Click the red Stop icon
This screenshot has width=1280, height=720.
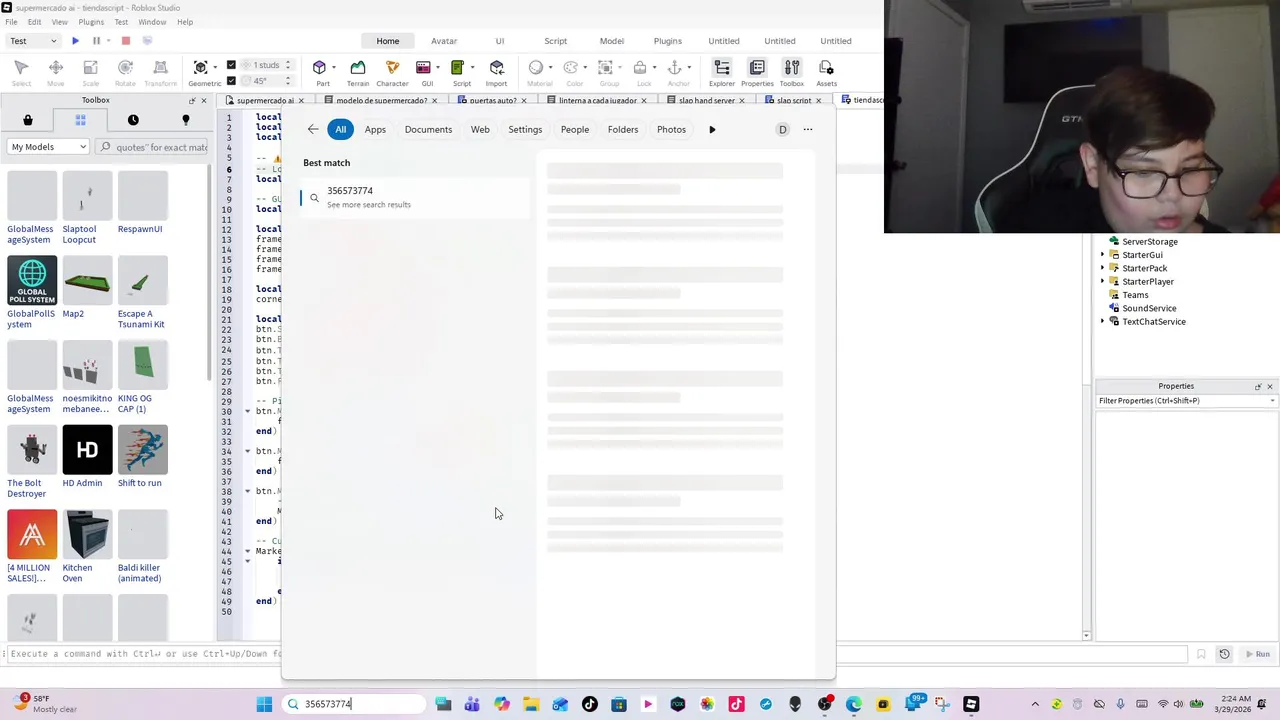[126, 41]
